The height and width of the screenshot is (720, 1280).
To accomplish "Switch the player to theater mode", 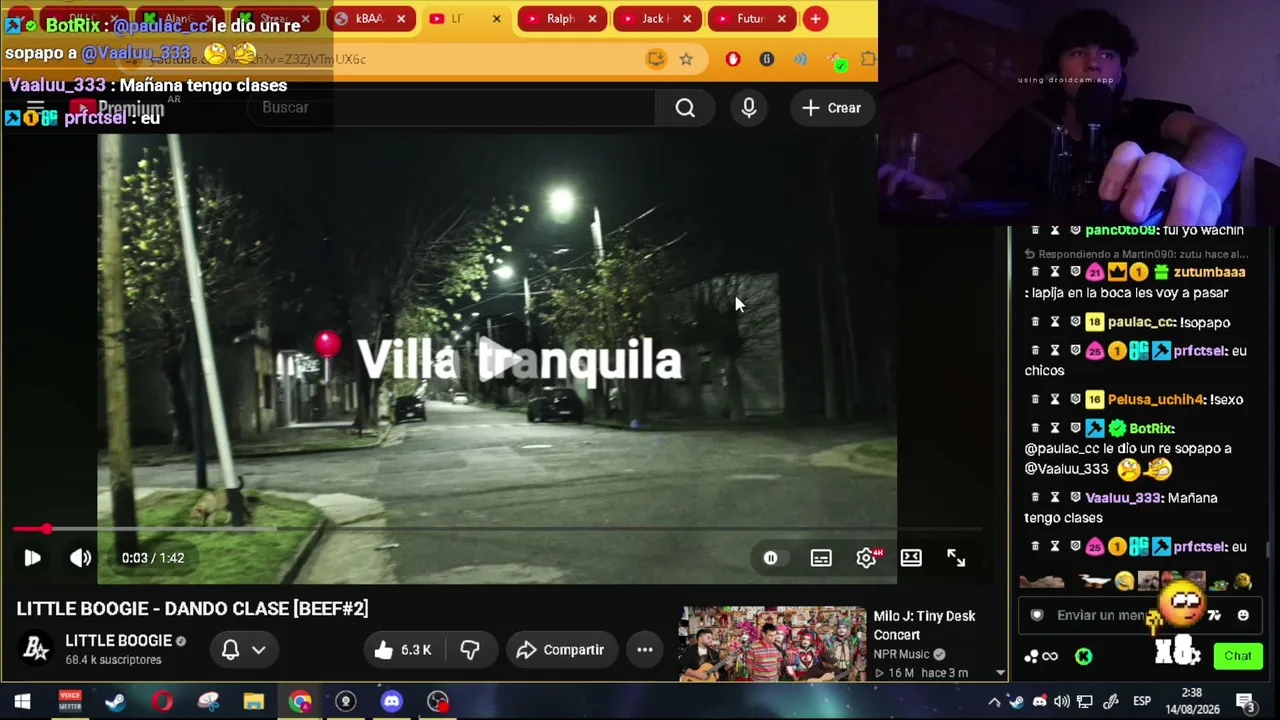I will coord(911,558).
